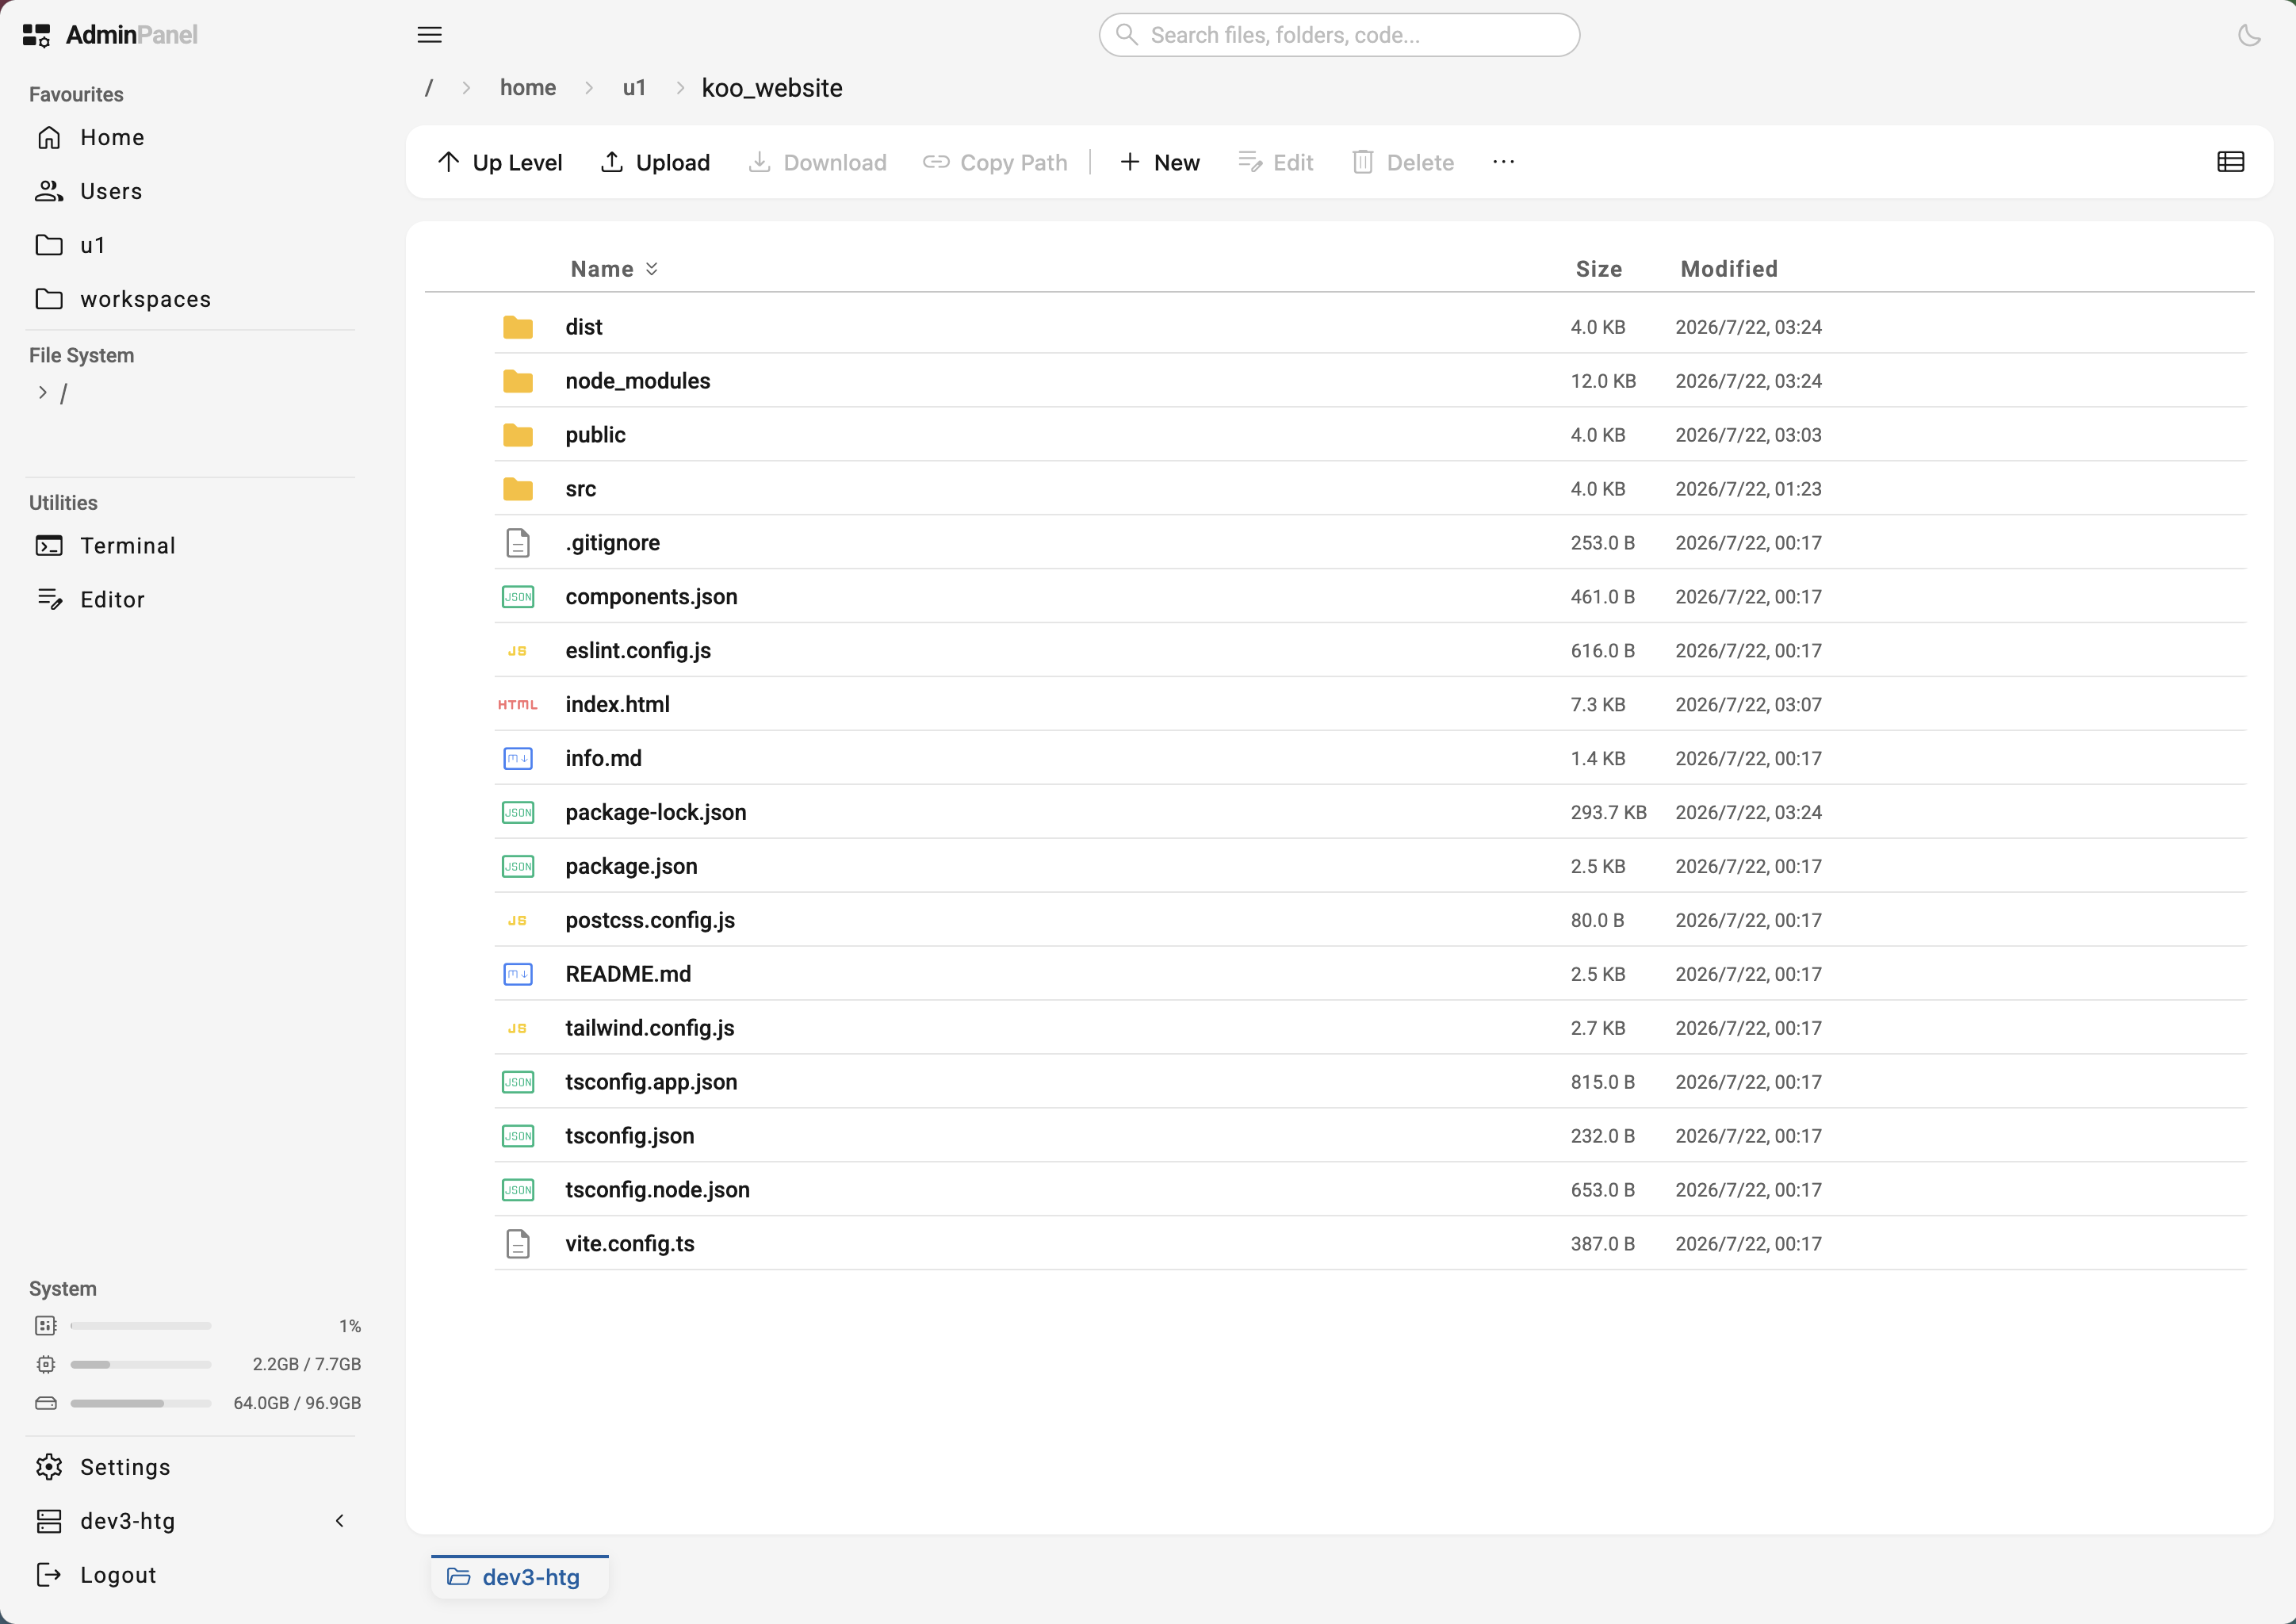Click the Edit toolbar button

pos(1275,162)
